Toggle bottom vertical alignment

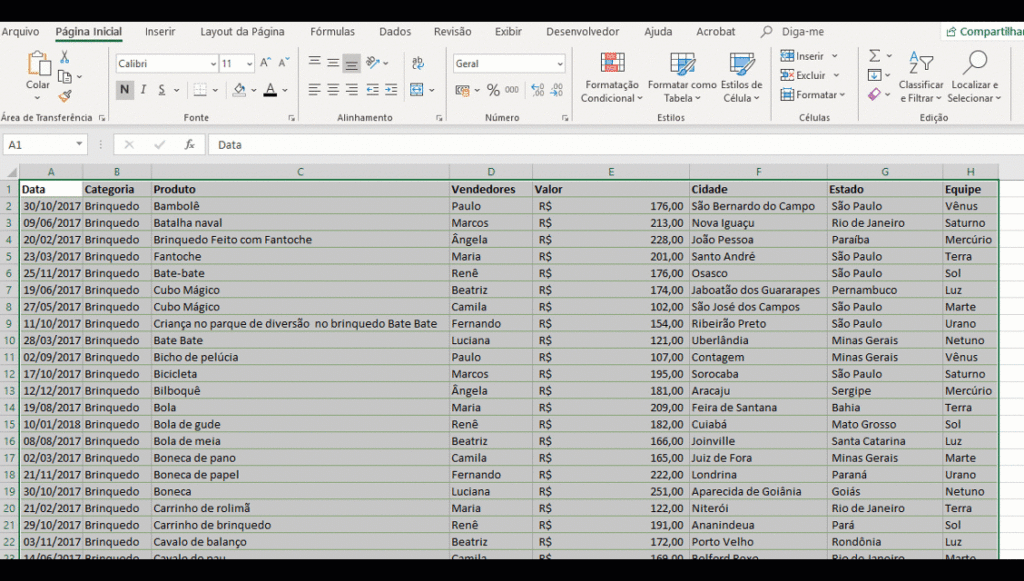coord(351,63)
